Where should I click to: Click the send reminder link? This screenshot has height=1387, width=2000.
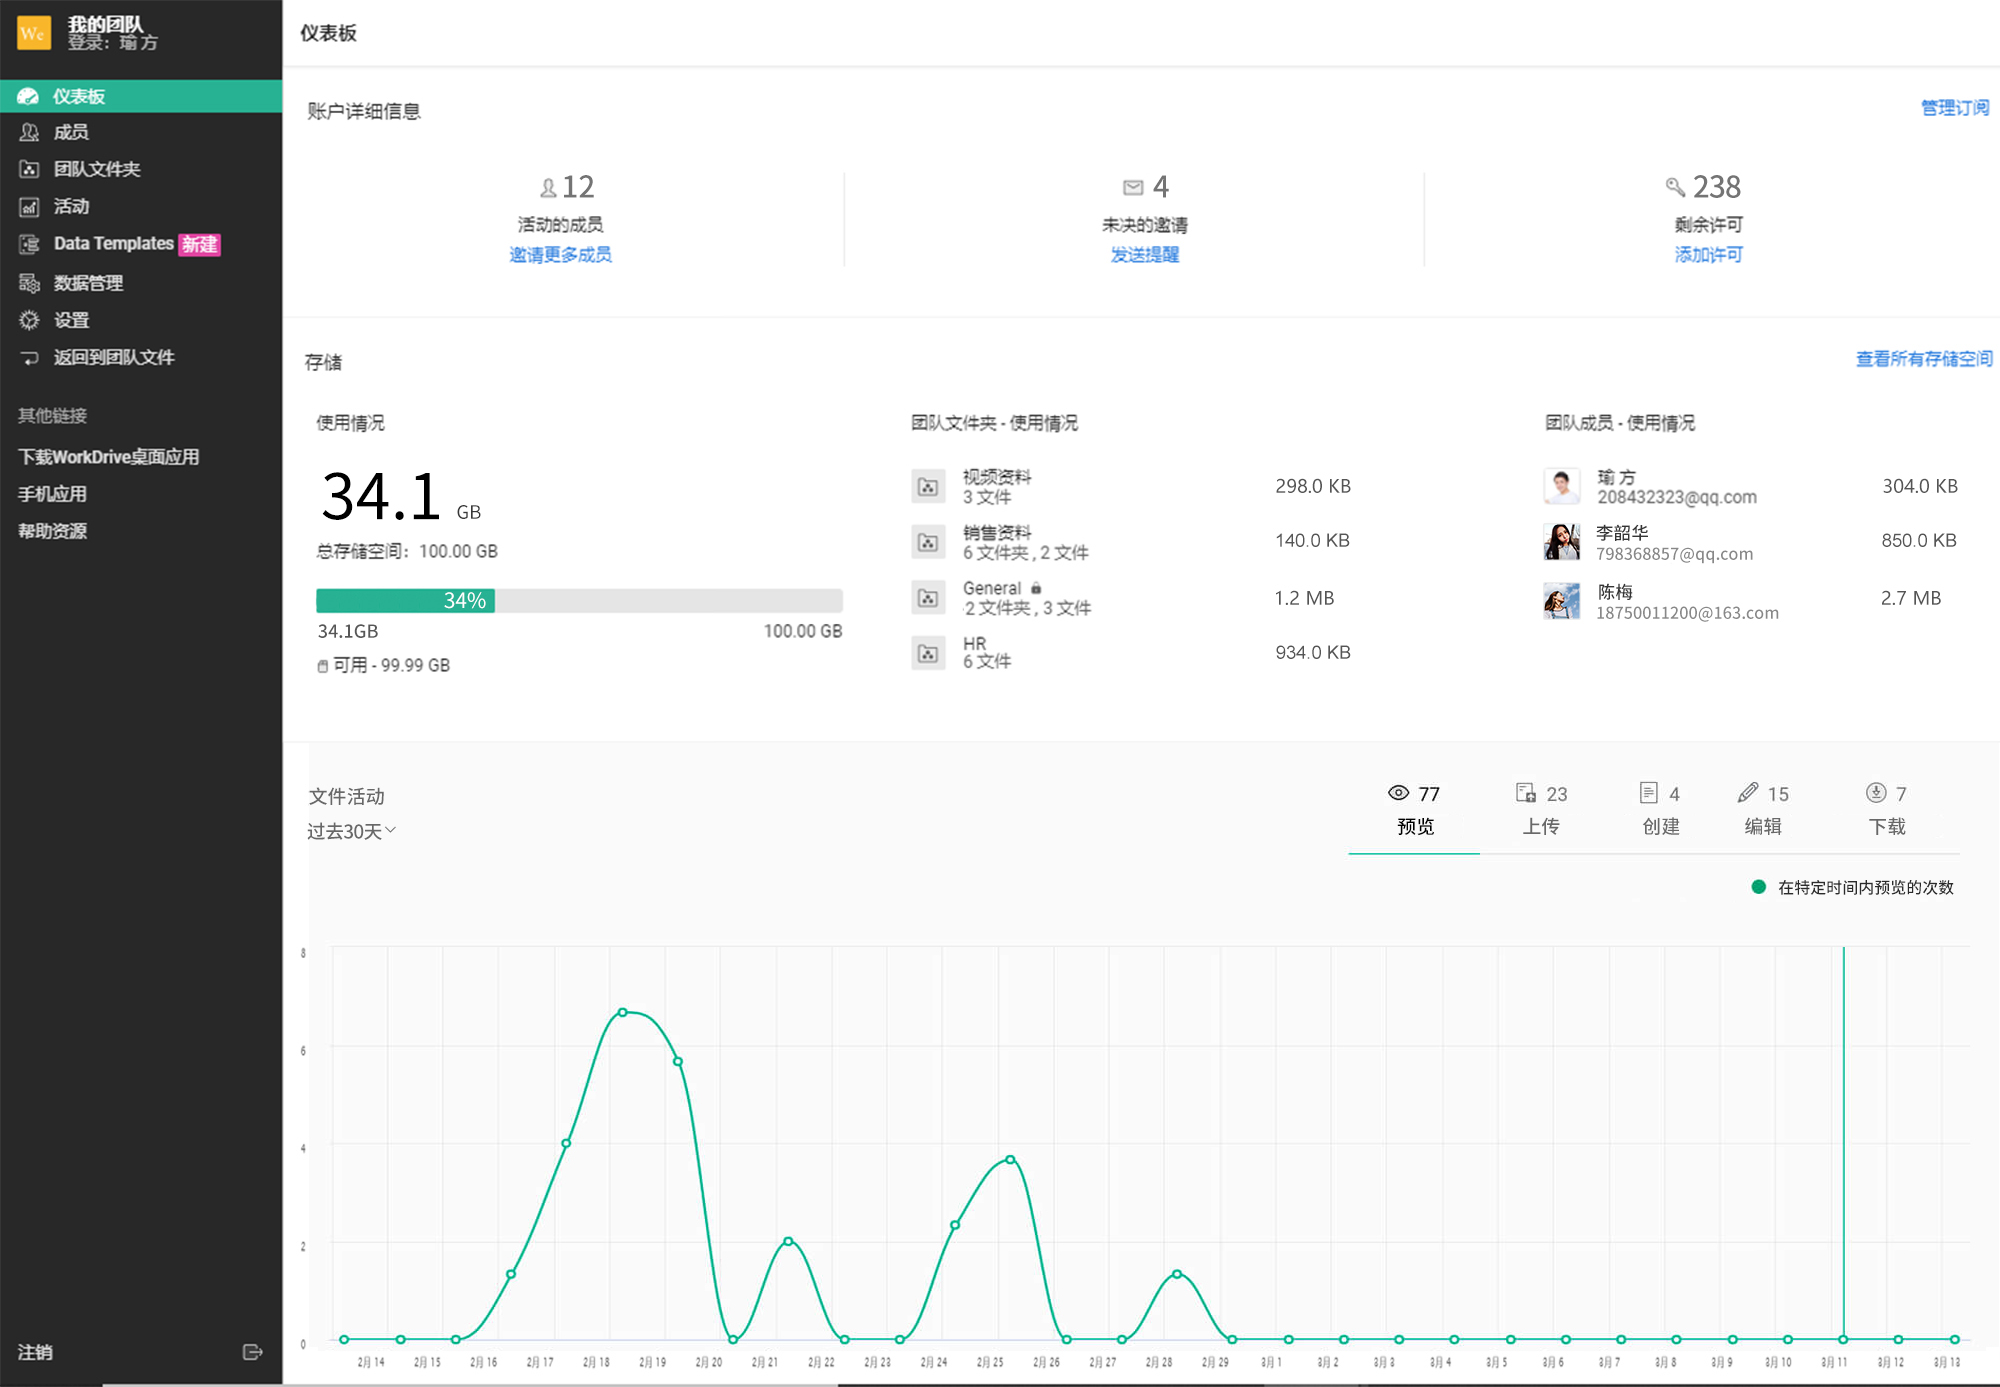[1144, 255]
